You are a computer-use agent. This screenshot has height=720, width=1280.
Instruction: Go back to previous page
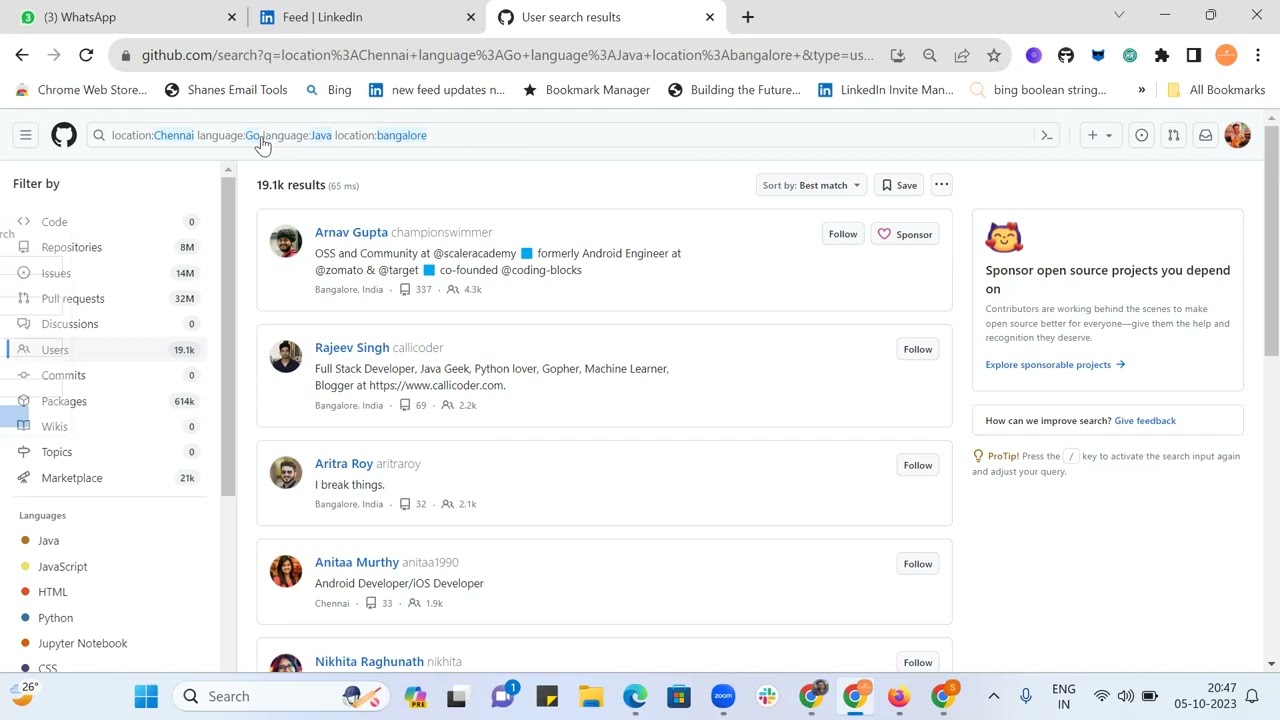coord(22,55)
